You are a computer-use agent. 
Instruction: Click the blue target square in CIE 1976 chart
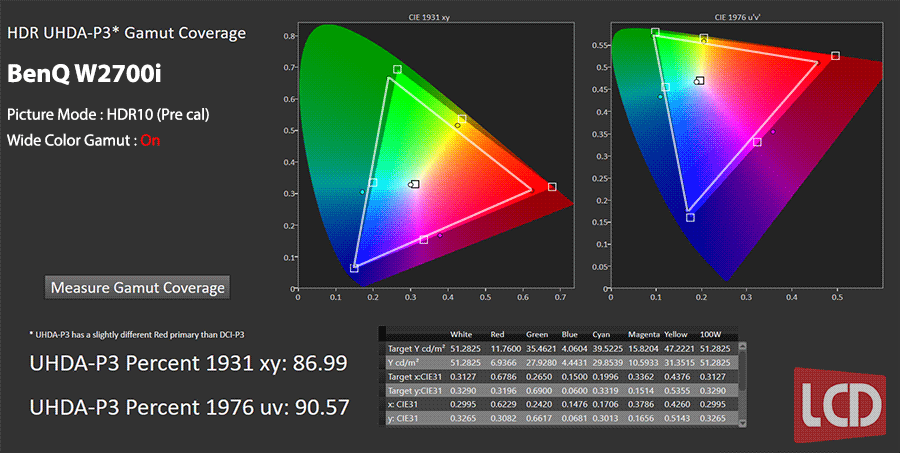pyautogui.click(x=690, y=218)
